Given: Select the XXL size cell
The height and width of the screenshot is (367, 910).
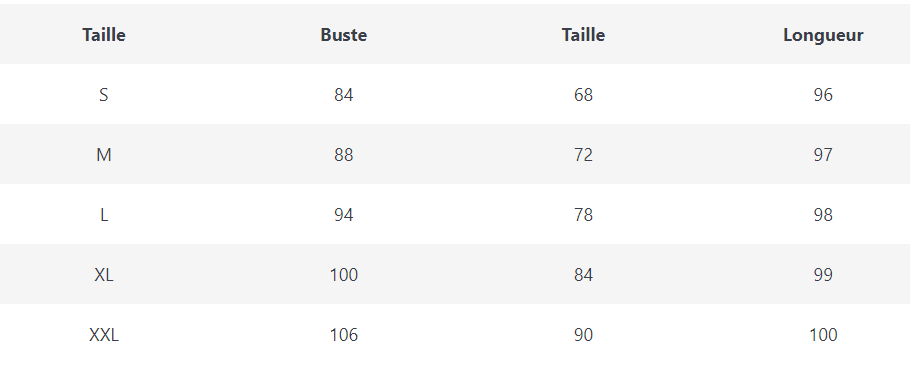Looking at the screenshot, I should [104, 335].
